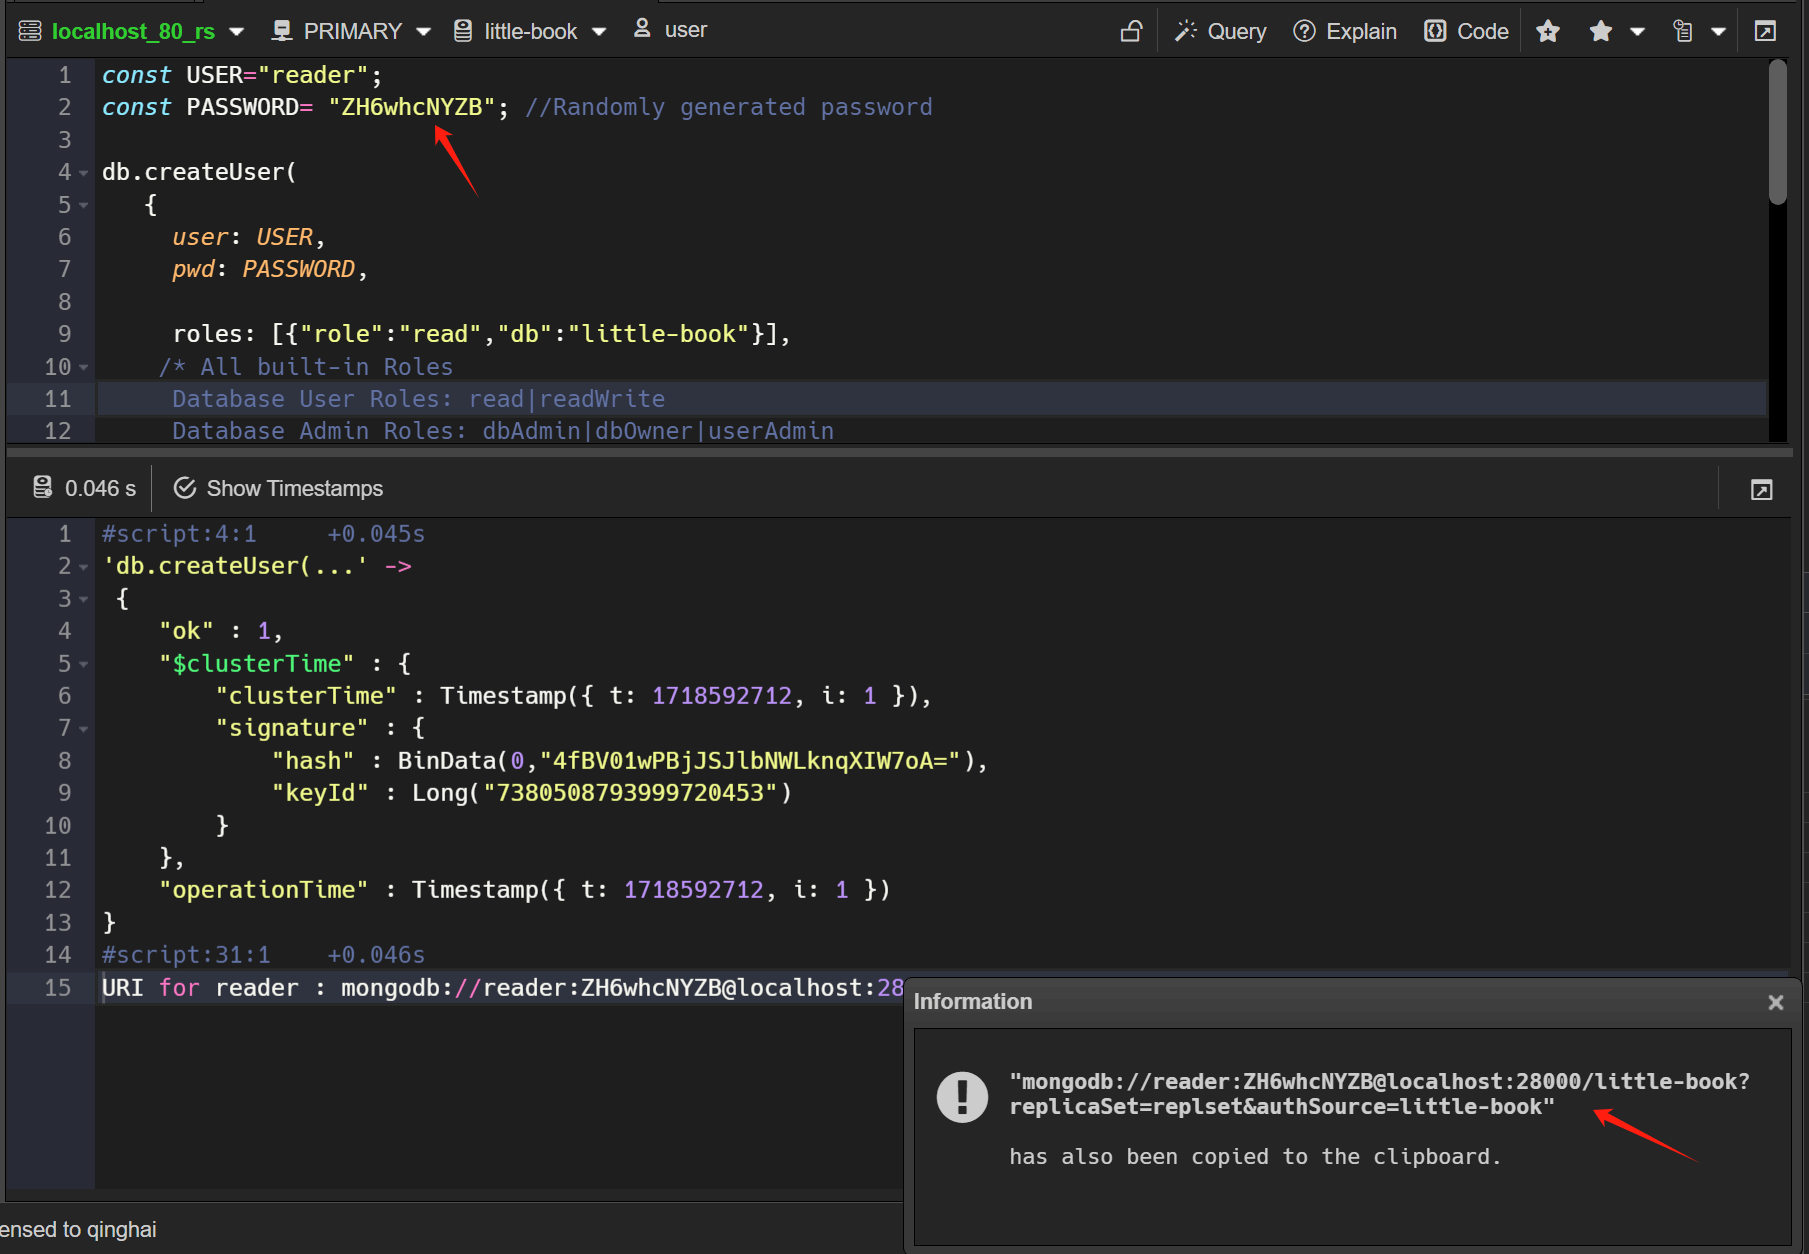Image resolution: width=1809 pixels, height=1254 pixels.
Task: Open the PRIMARY node dropdown
Action: click(423, 32)
